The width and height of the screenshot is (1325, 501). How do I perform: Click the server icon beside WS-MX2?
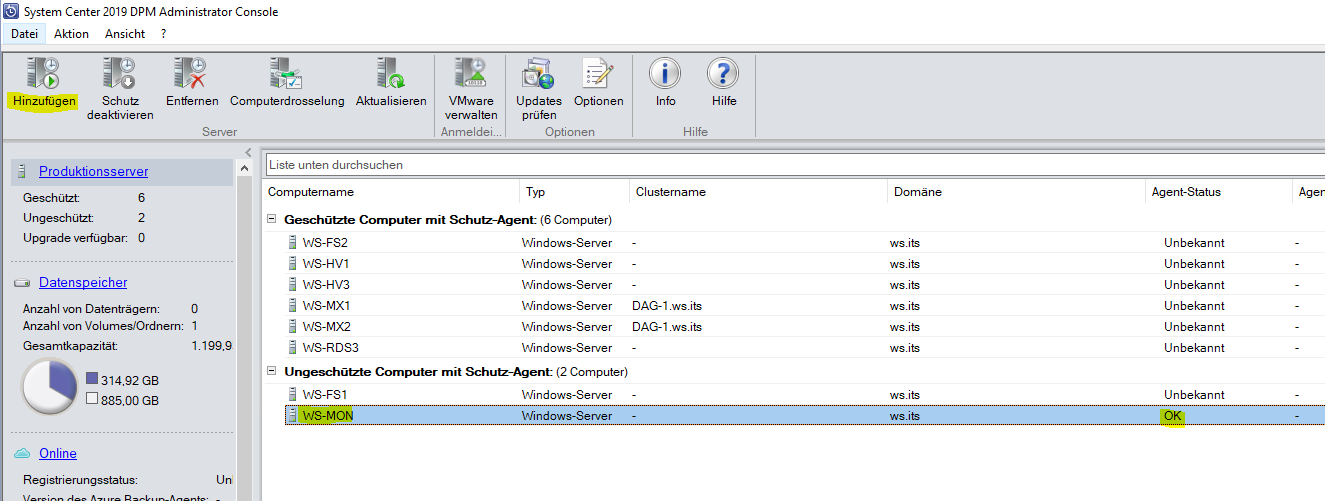(293, 327)
